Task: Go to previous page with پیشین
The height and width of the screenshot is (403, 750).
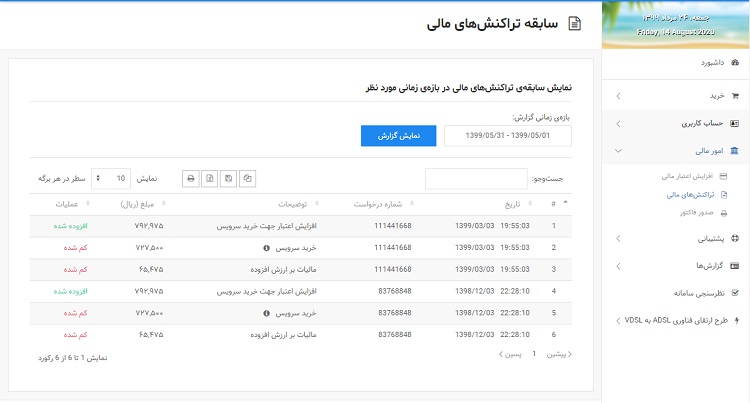Action: [559, 354]
